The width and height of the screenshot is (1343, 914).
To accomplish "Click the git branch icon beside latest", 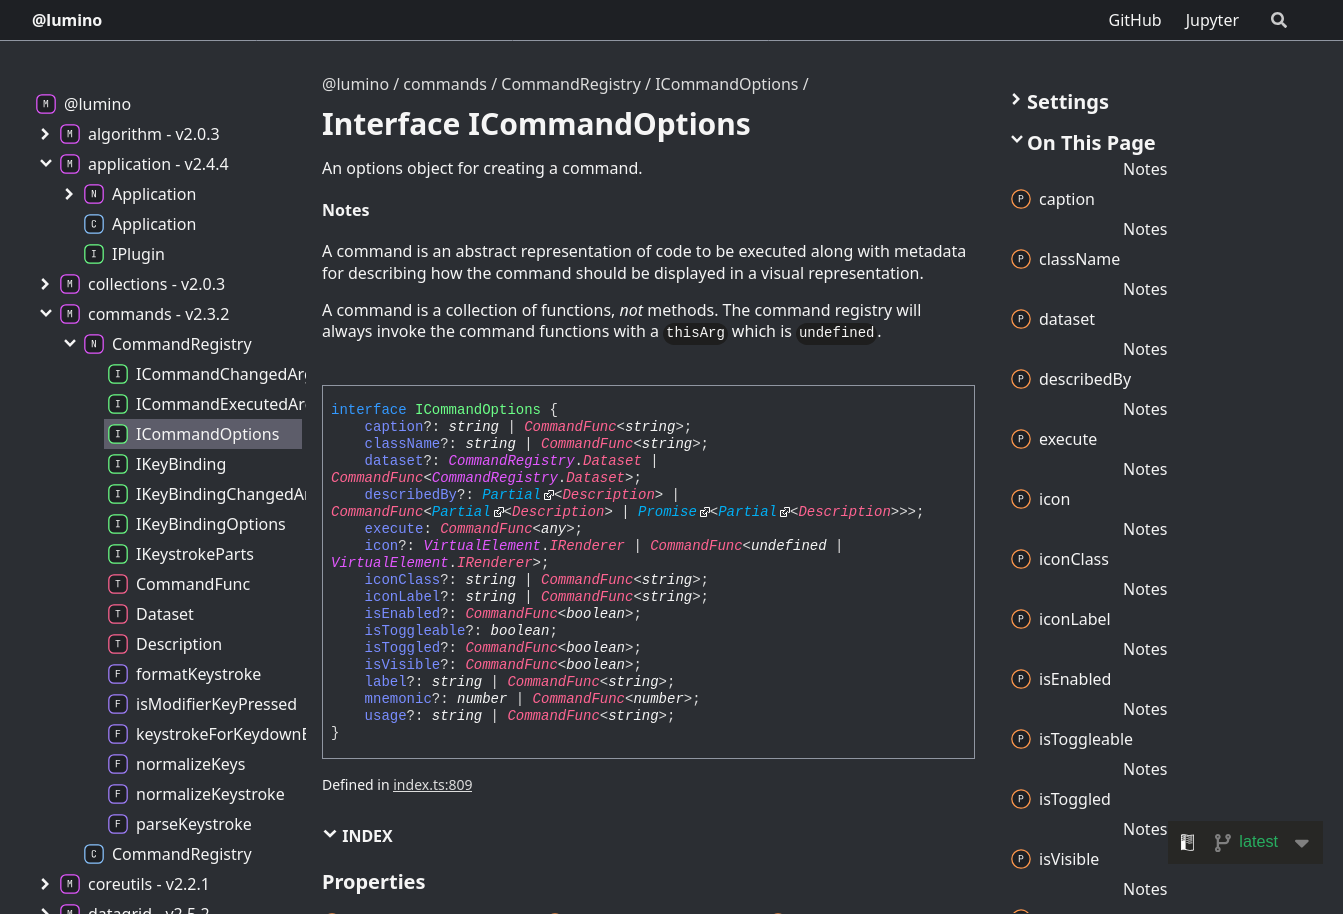I will click(x=1222, y=842).
